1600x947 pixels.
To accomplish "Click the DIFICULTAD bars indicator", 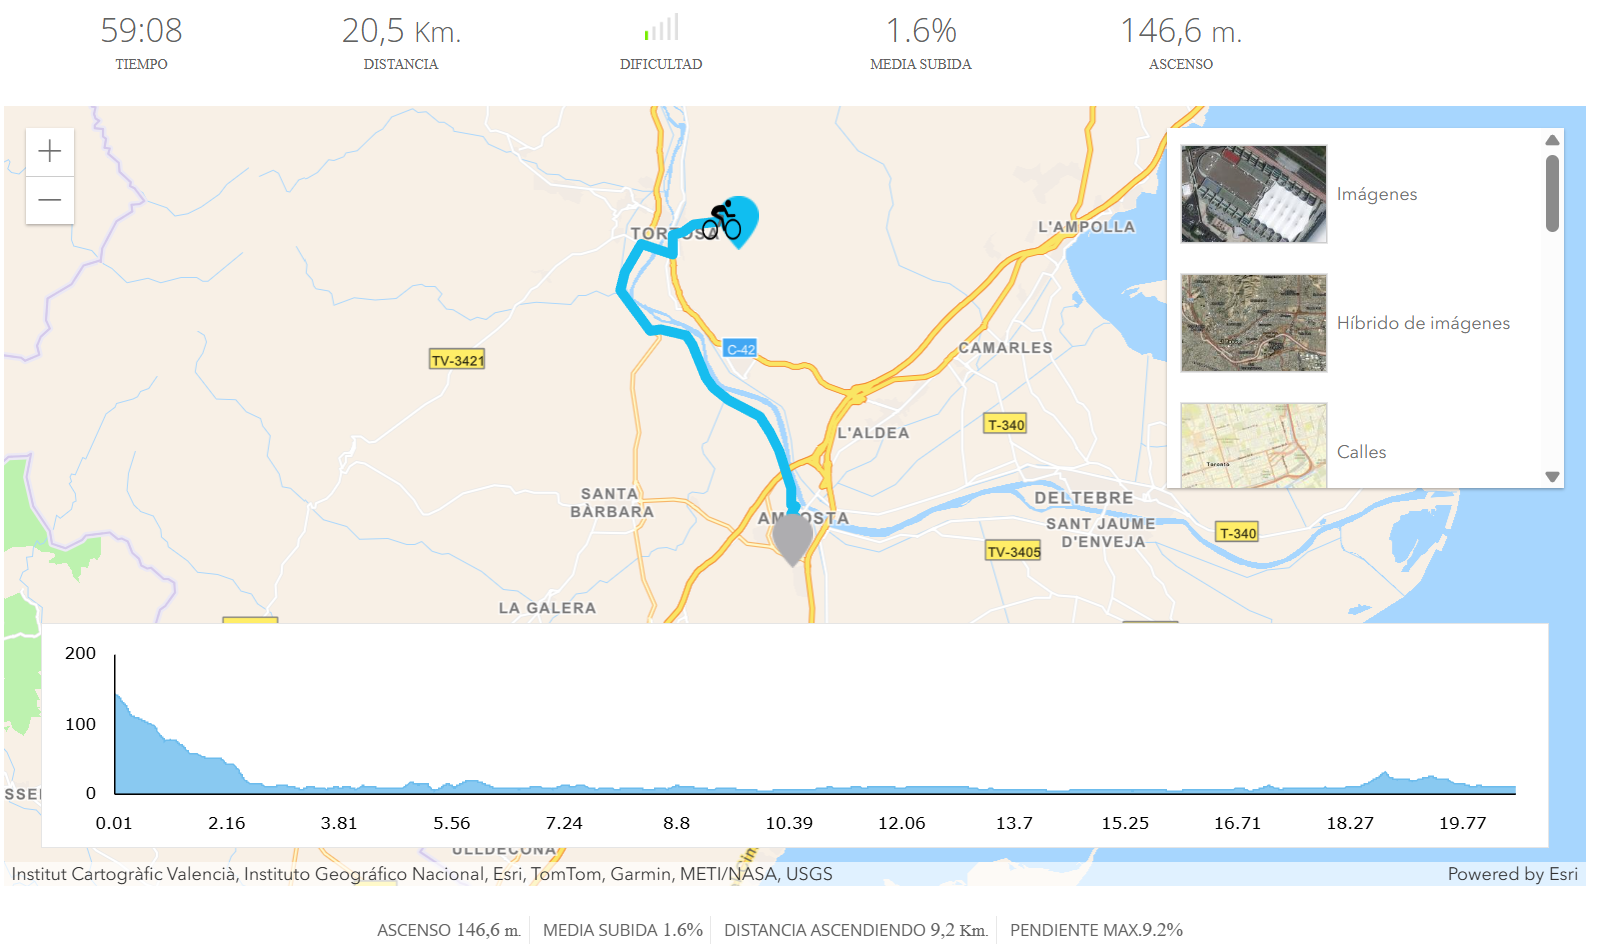I will coord(662,27).
